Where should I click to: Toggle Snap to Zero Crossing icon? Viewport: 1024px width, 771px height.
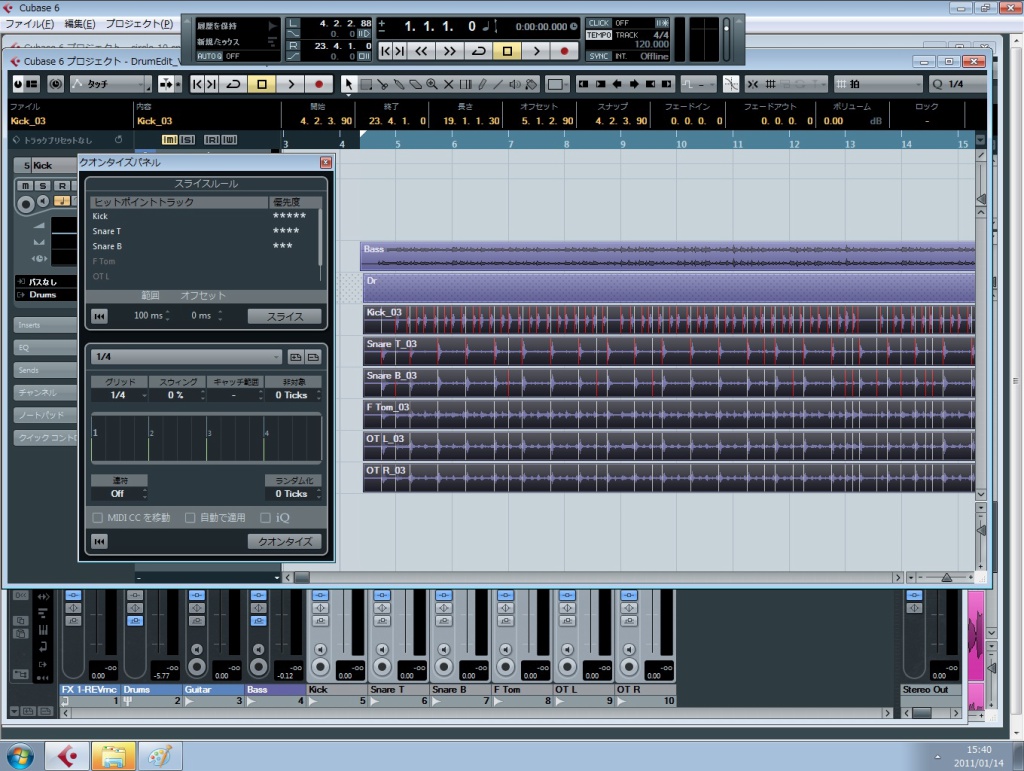point(731,84)
